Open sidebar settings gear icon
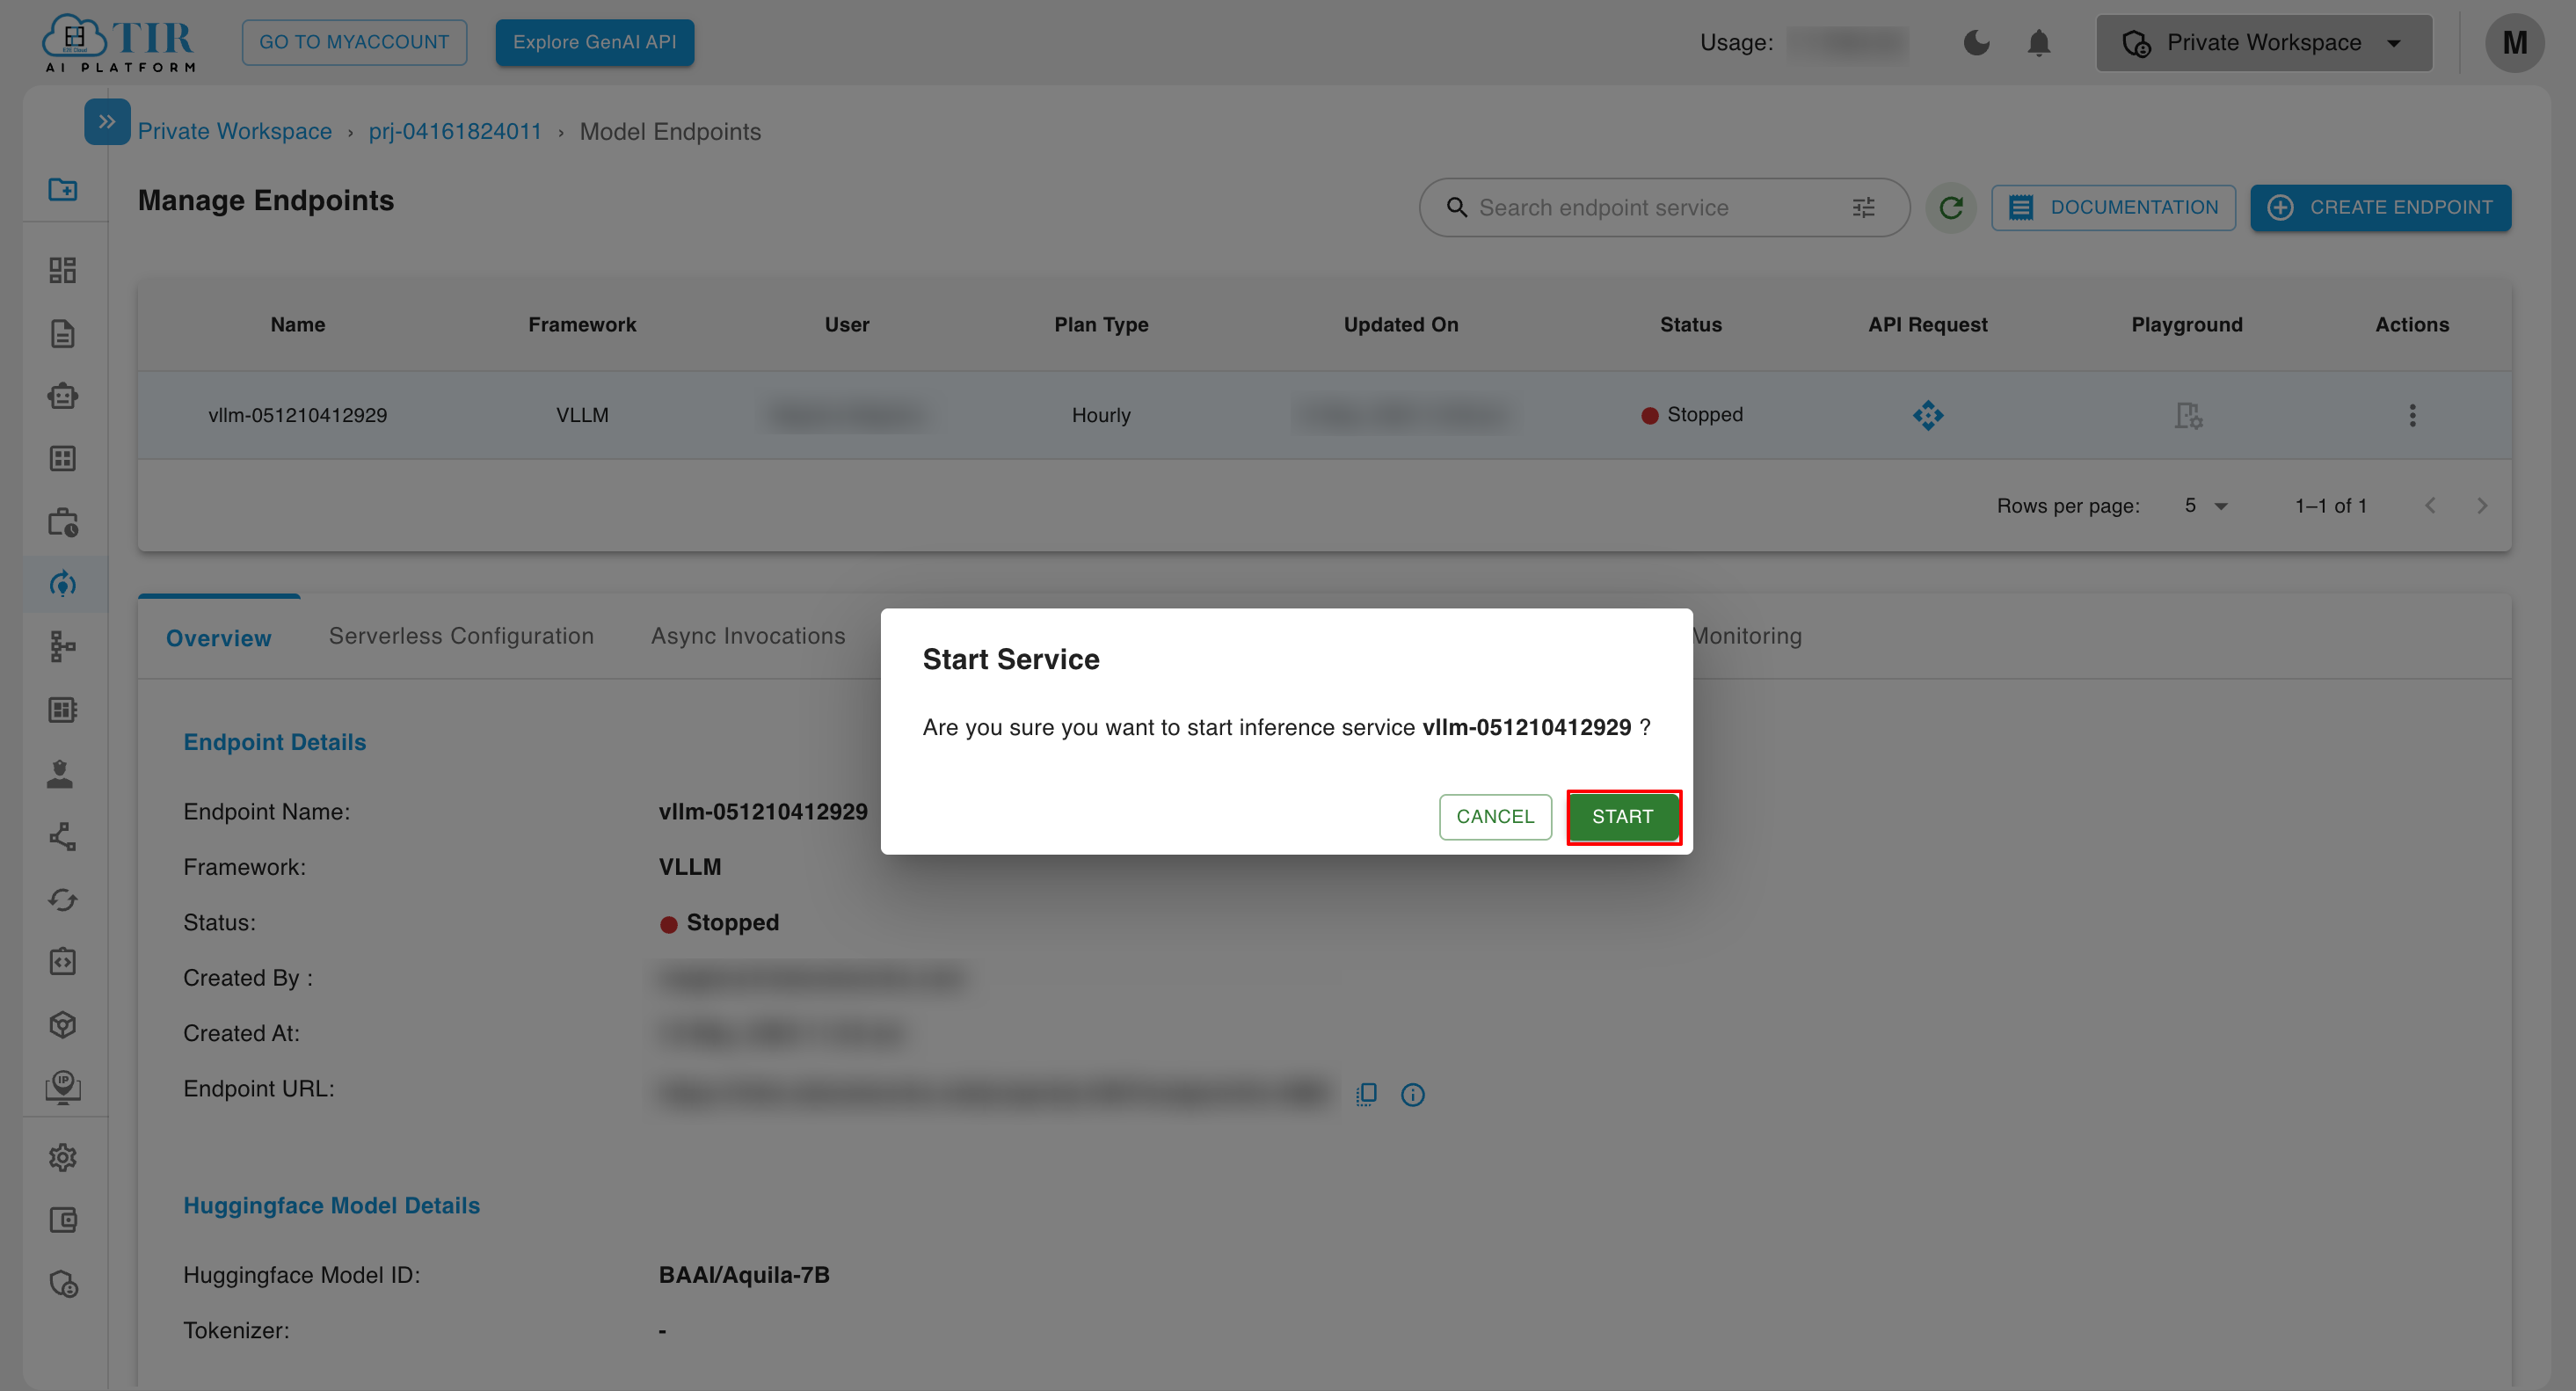The image size is (2576, 1391). [63, 1157]
